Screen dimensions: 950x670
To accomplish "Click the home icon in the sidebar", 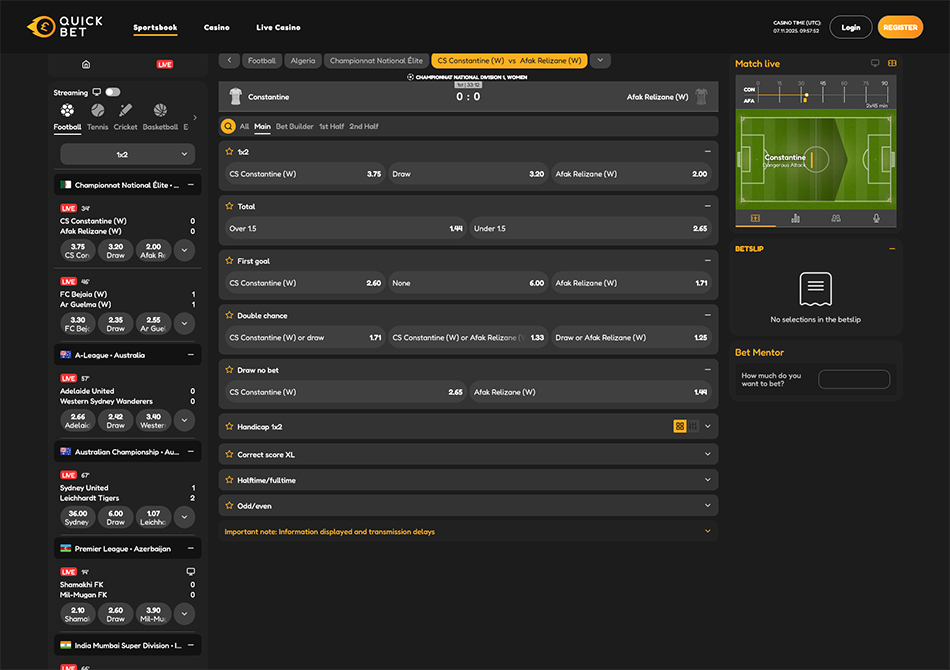I will tap(86, 64).
